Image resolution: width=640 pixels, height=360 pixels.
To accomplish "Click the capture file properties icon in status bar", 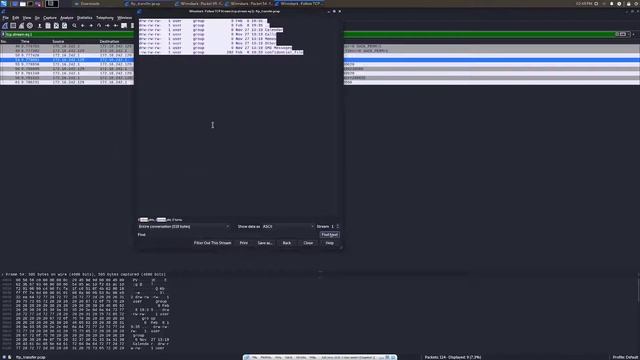I will [x=9, y=357].
